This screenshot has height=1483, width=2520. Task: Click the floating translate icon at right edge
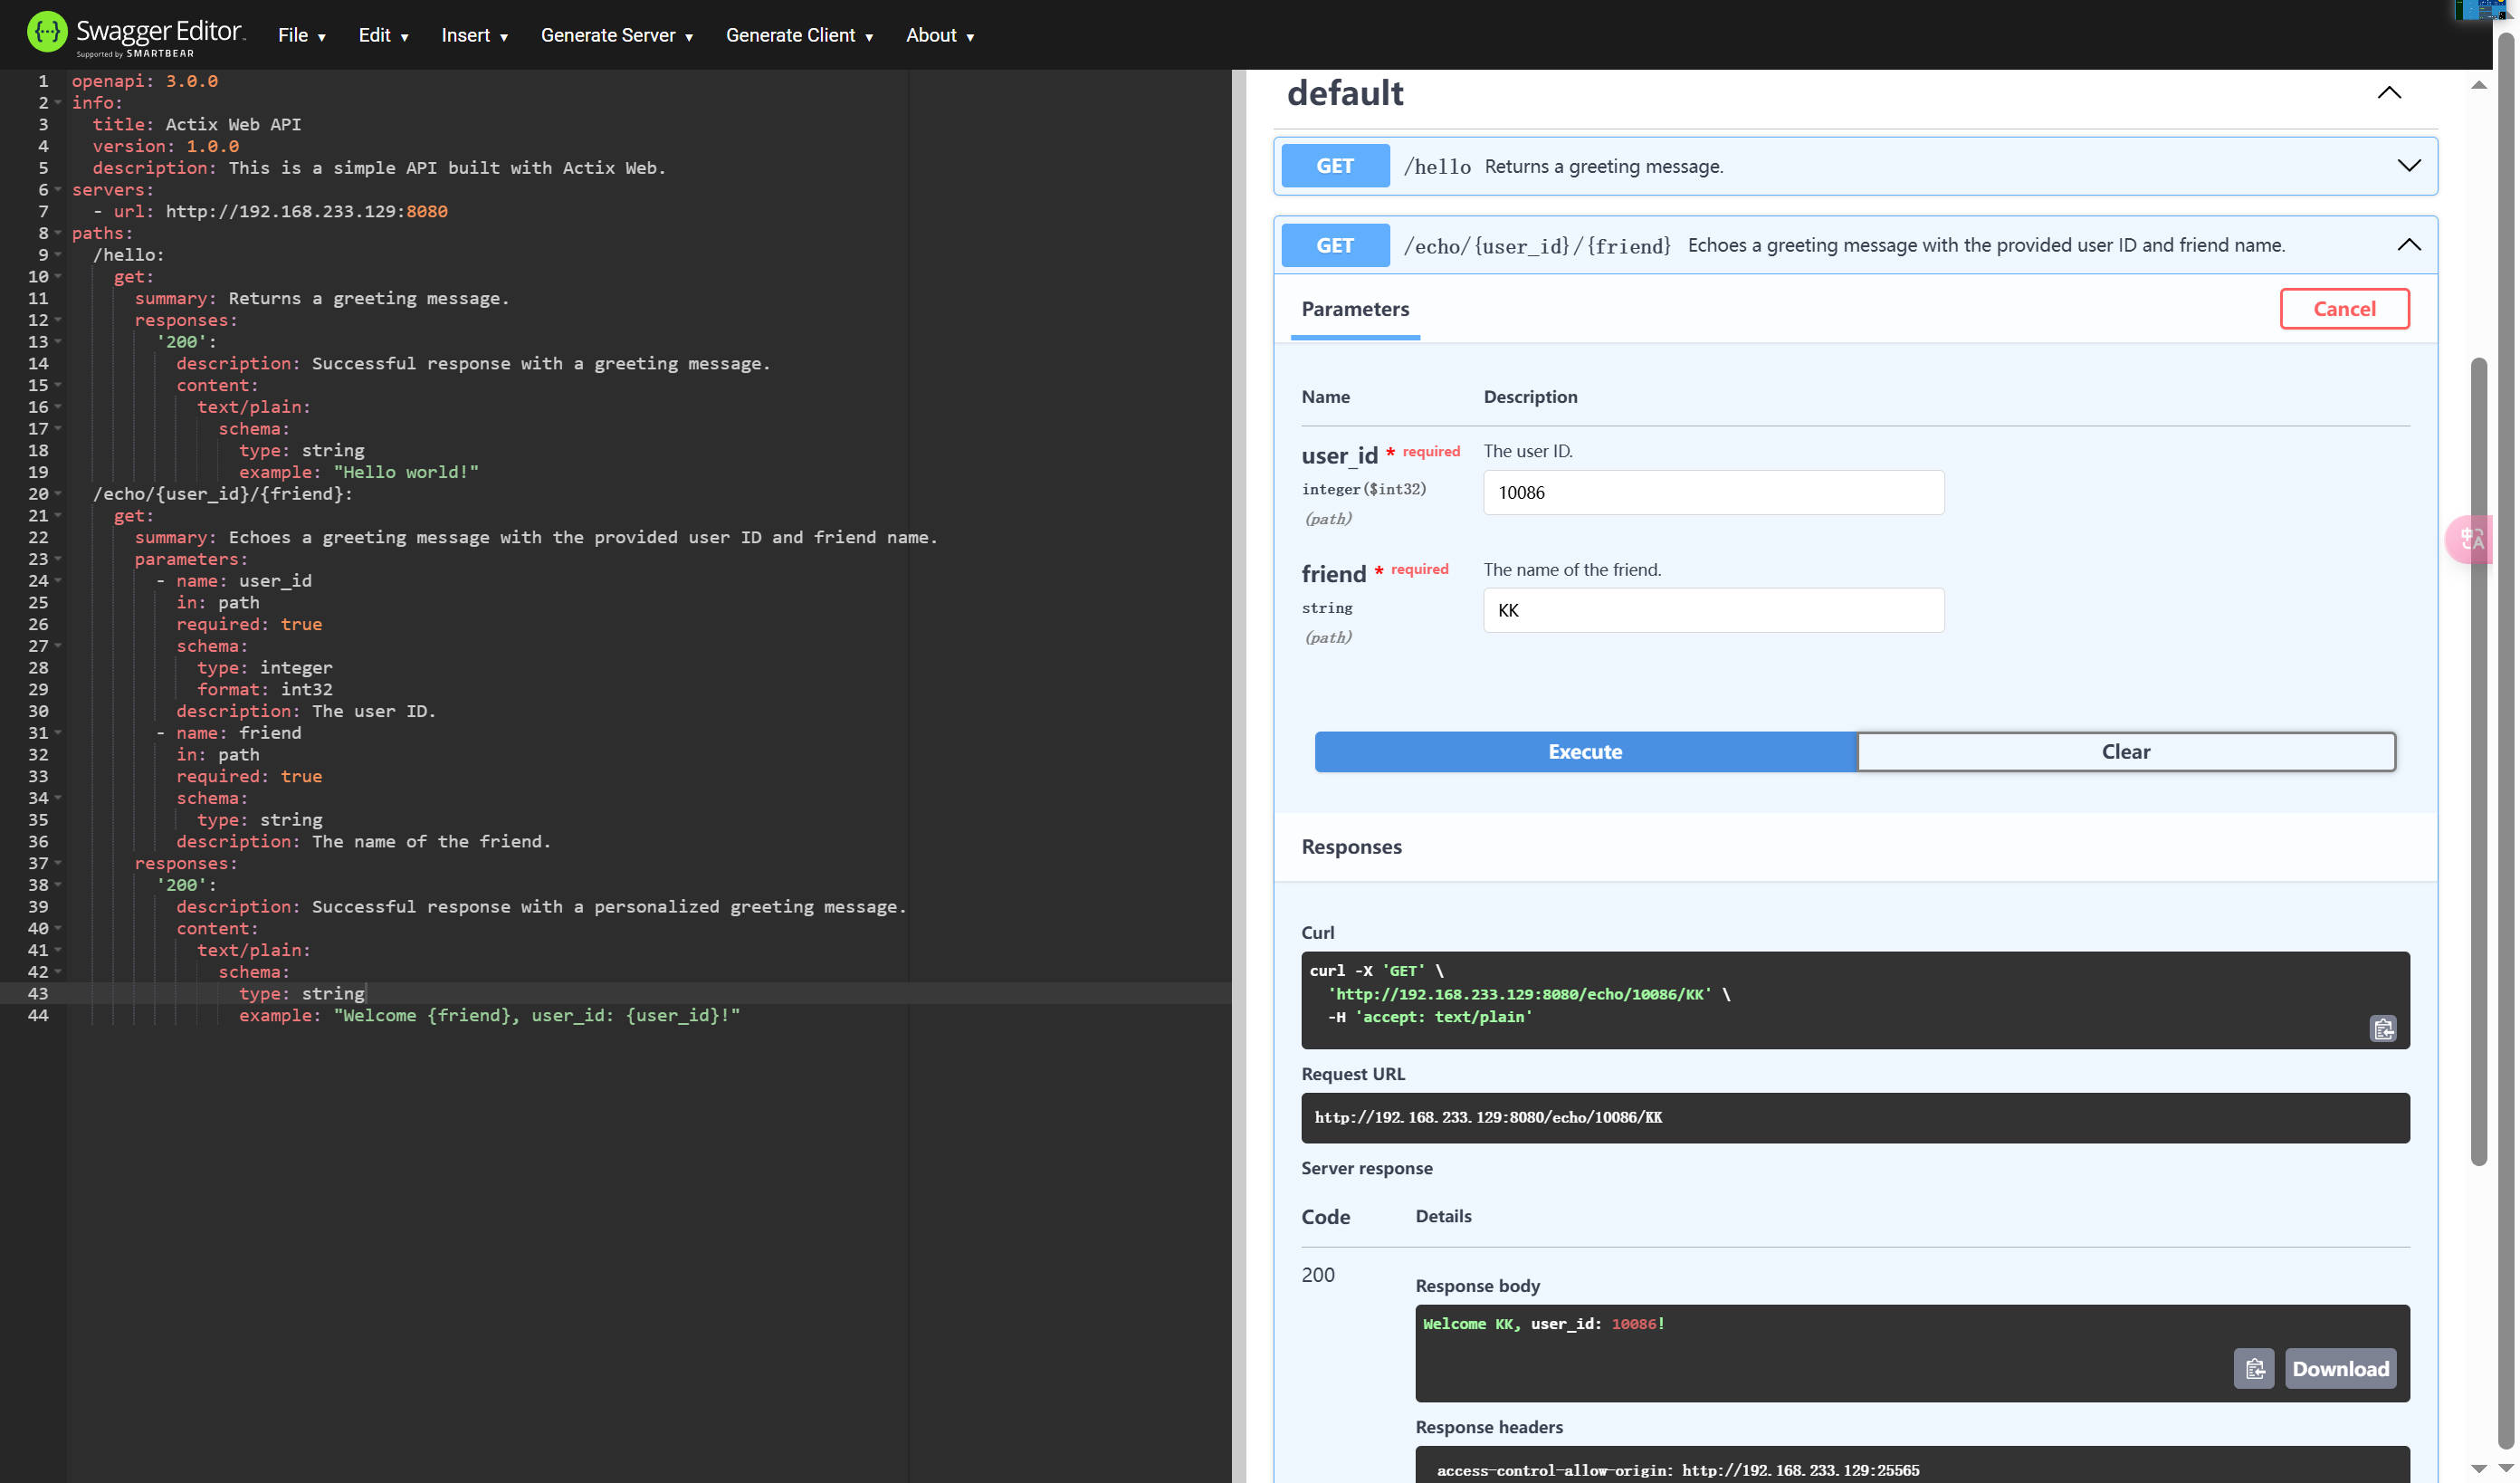coord(2471,539)
